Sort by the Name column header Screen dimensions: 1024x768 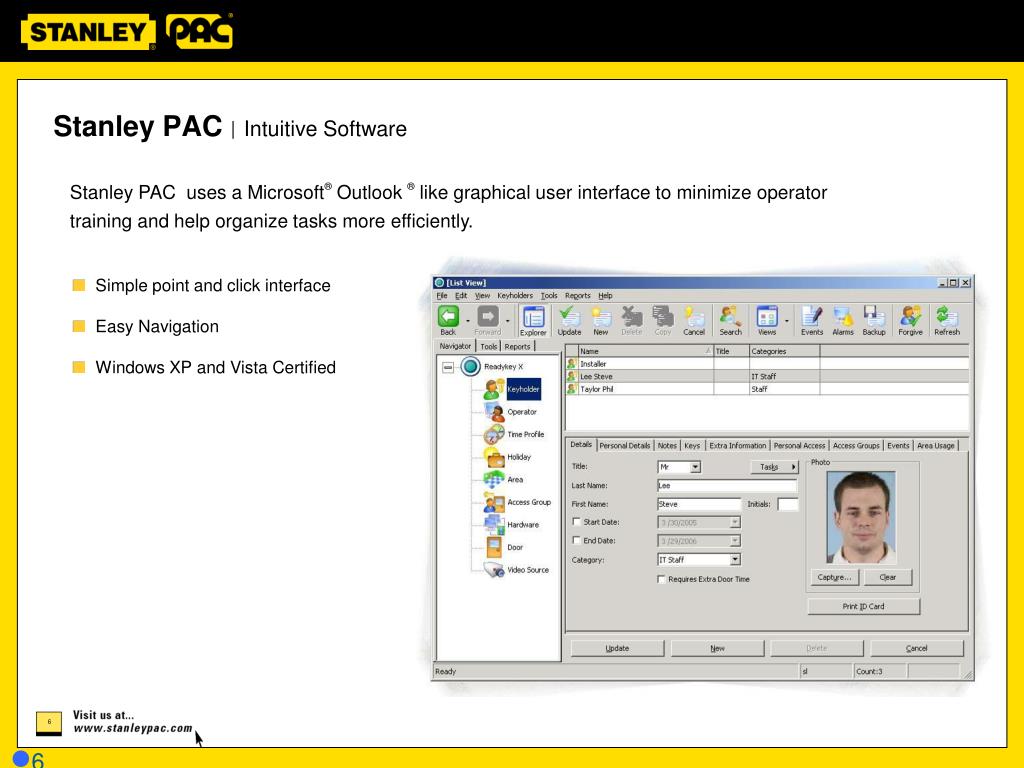645,351
